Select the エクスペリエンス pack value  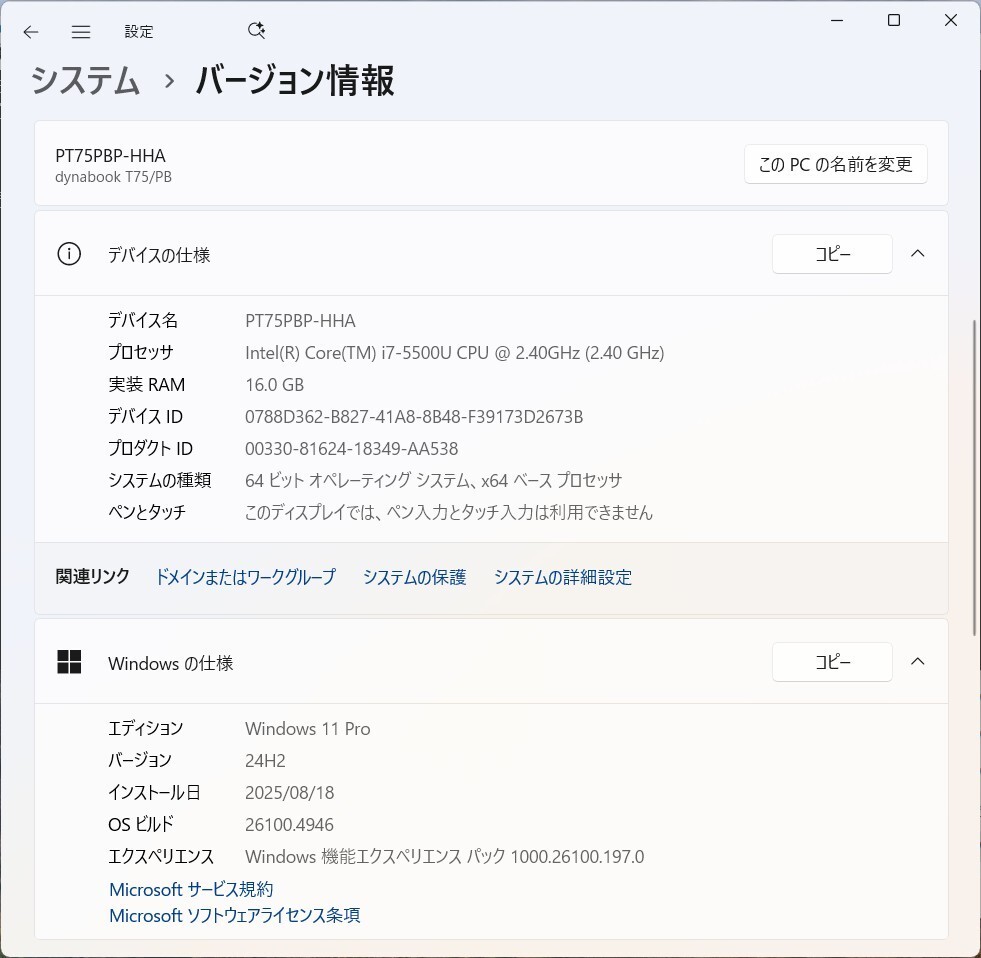pos(444,857)
